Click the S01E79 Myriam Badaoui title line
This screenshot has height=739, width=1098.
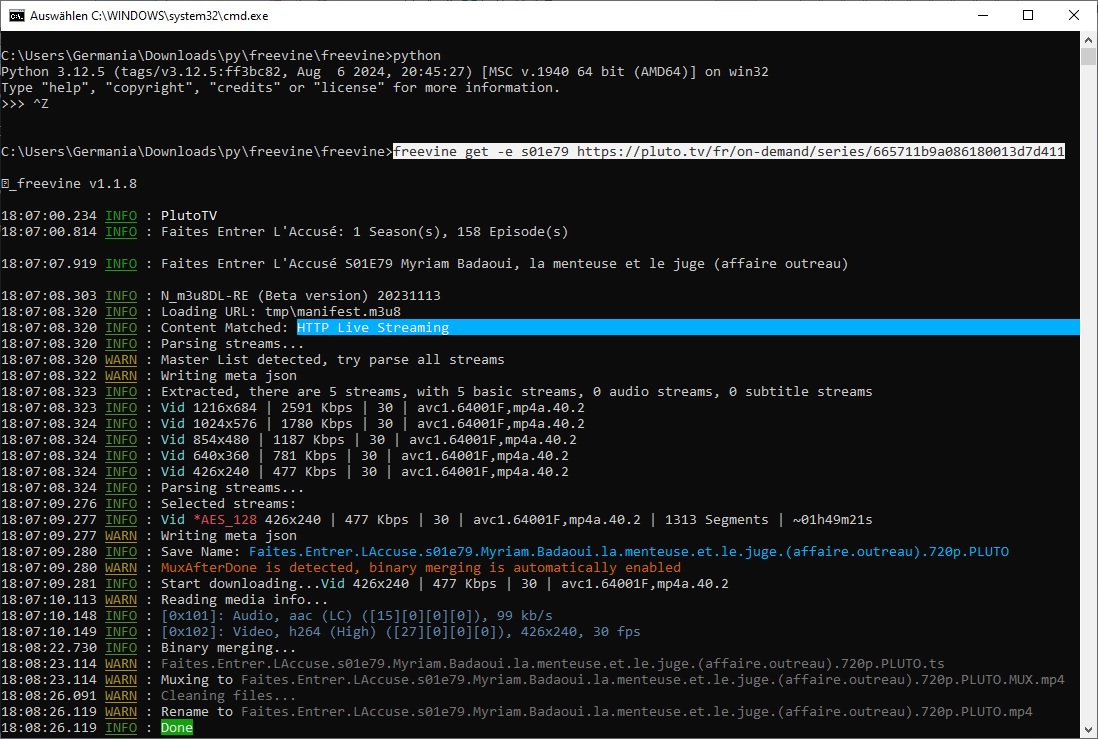[504, 264]
